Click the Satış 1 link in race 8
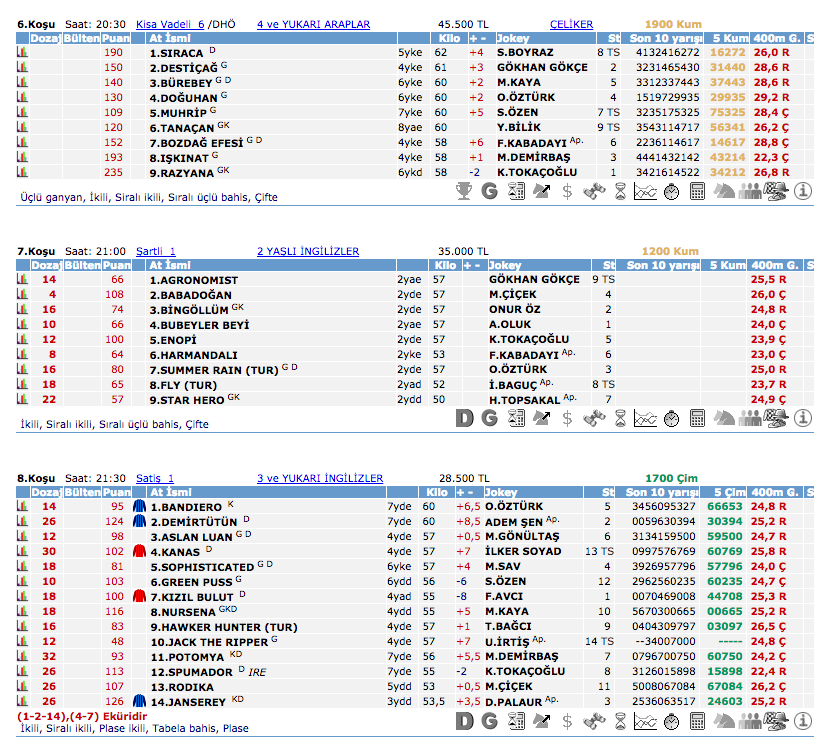The height and width of the screenshot is (751, 831). [x=154, y=478]
